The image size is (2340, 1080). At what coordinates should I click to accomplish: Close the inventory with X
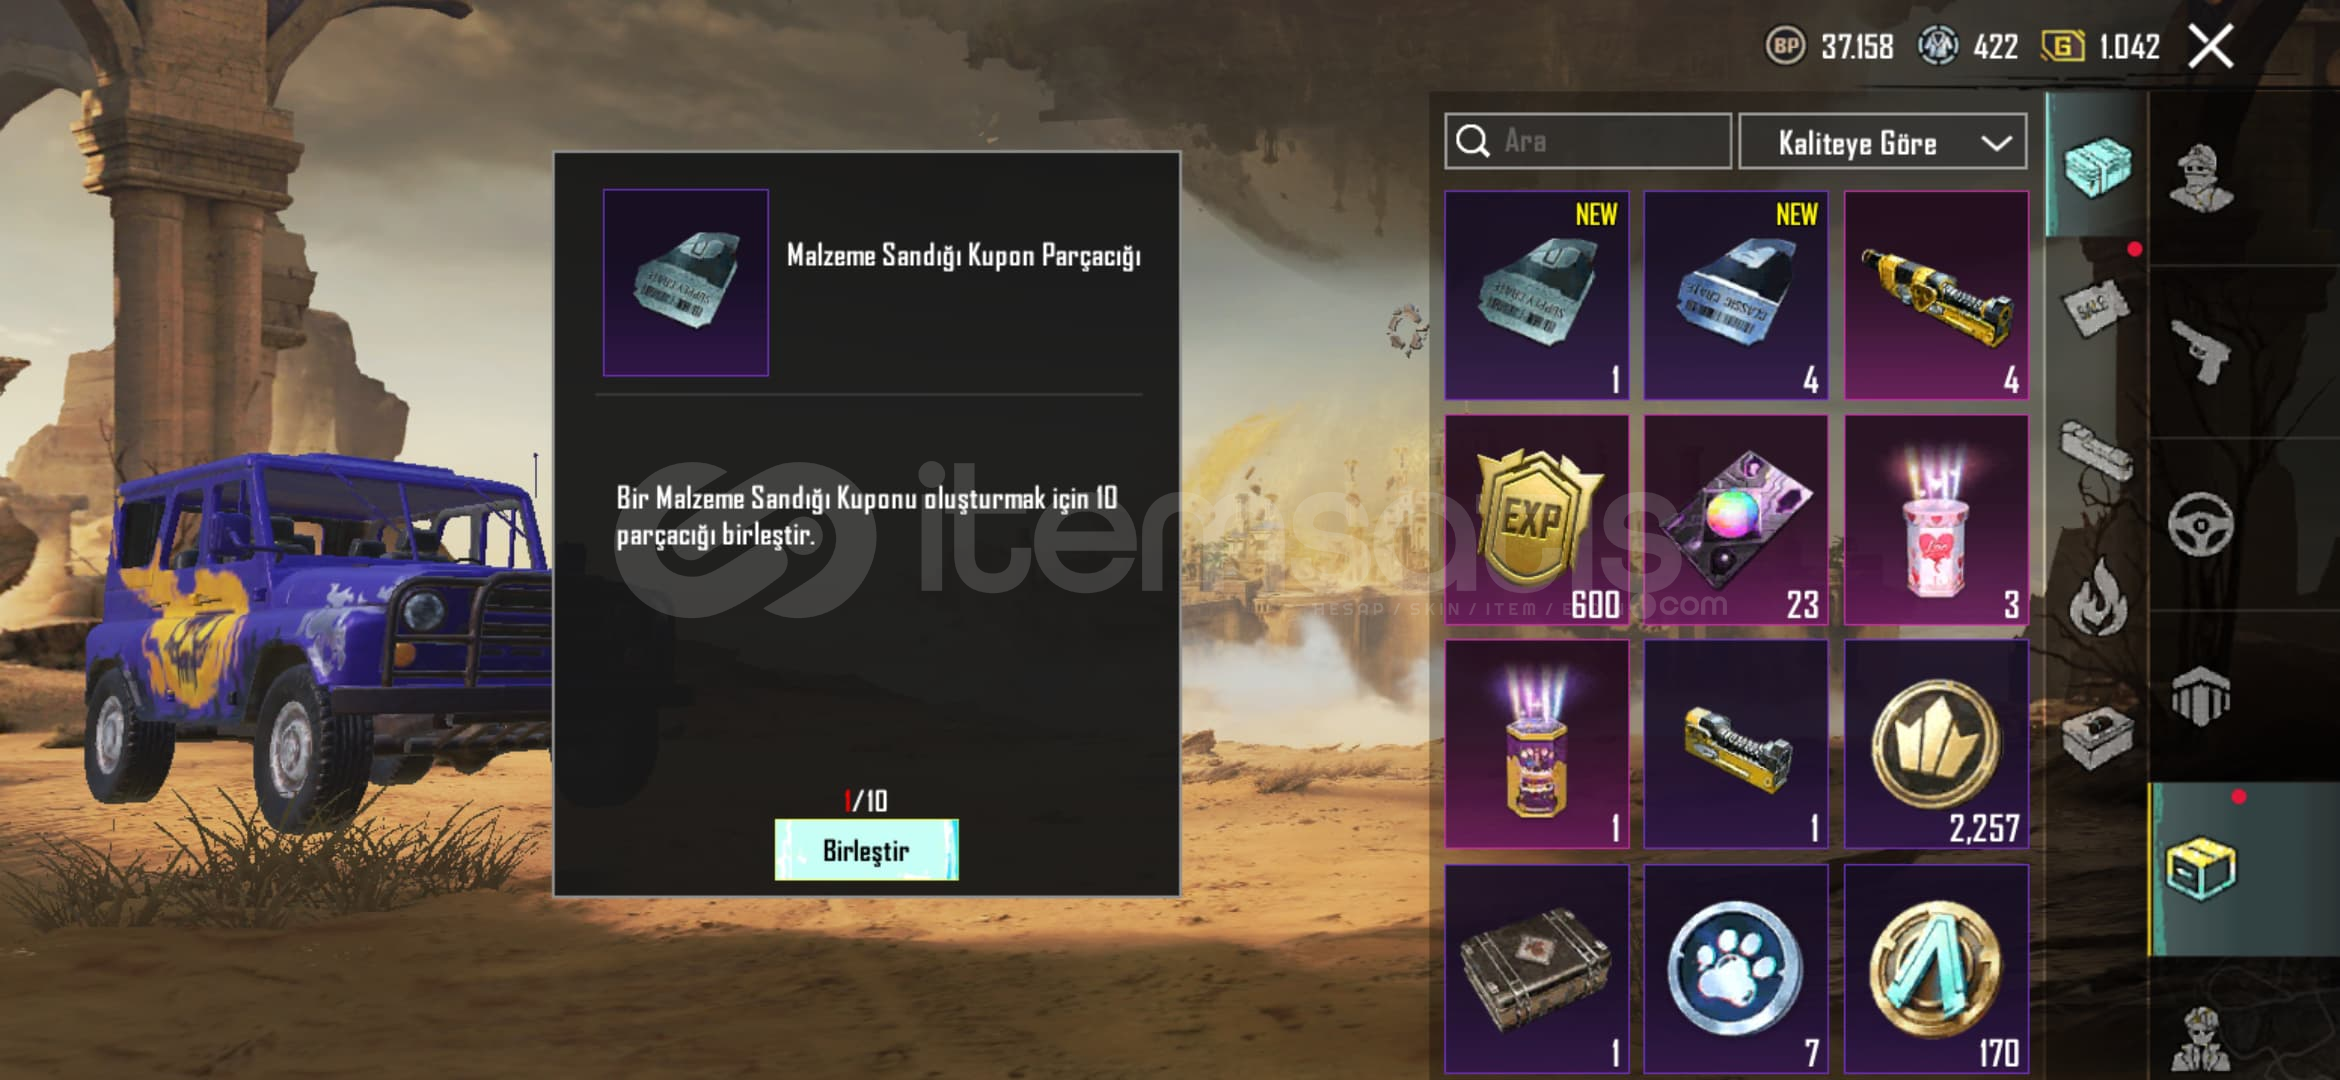pos(2211,46)
